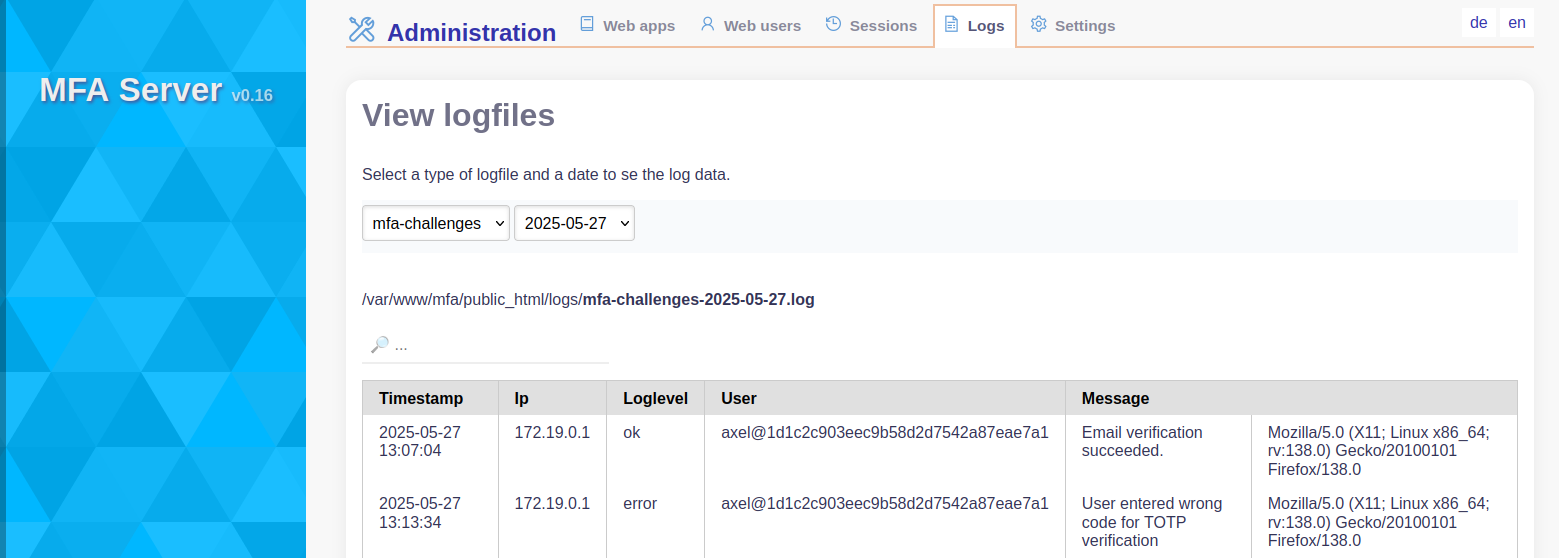
Task: Click the Sessions clock icon
Action: tap(833, 24)
